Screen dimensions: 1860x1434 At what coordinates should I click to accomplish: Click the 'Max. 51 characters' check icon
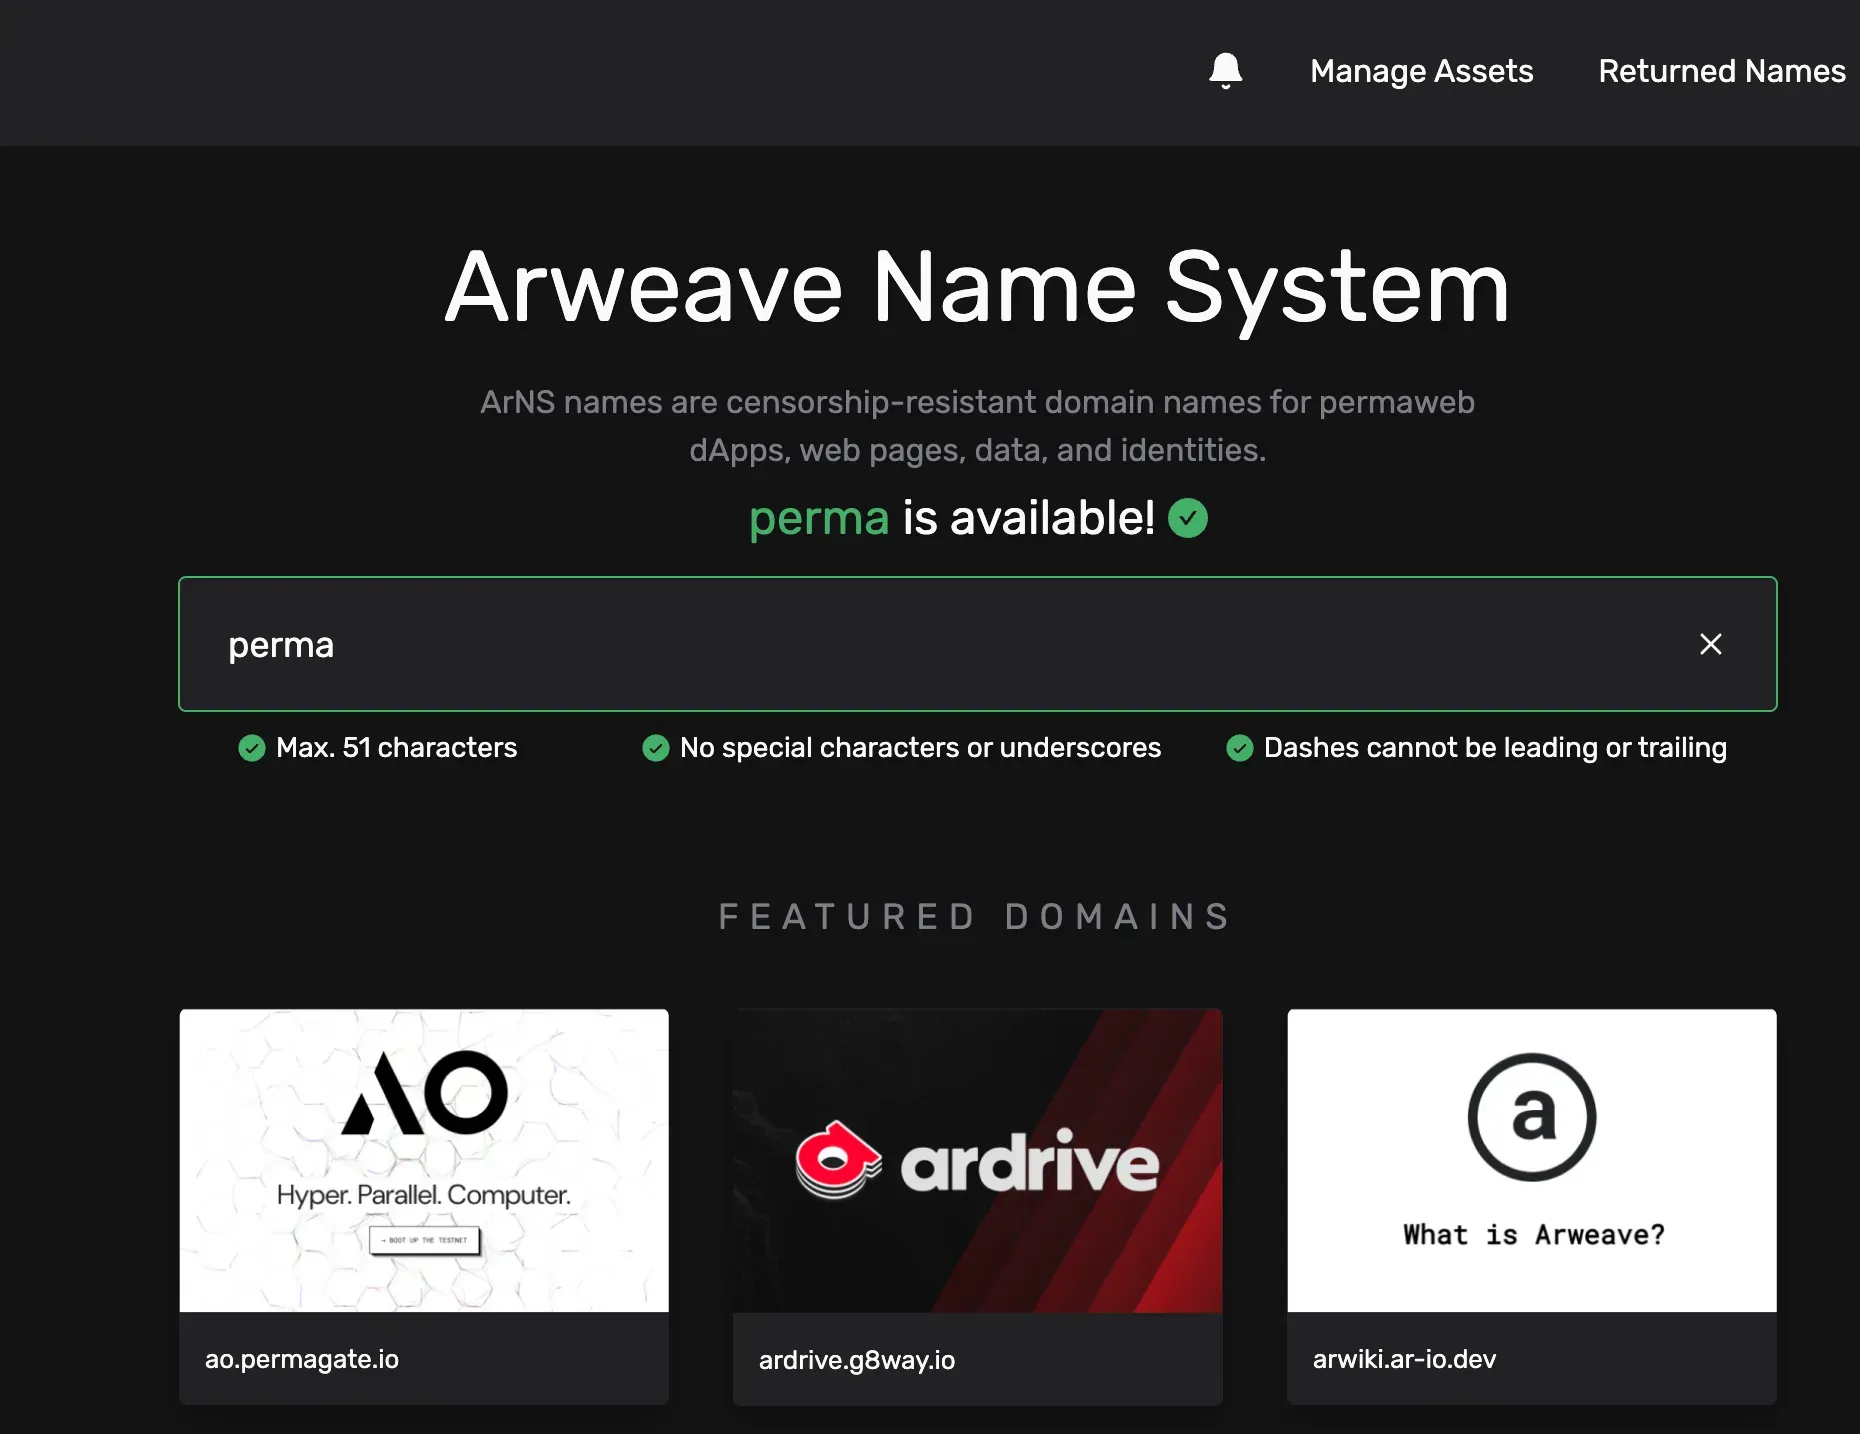point(252,748)
